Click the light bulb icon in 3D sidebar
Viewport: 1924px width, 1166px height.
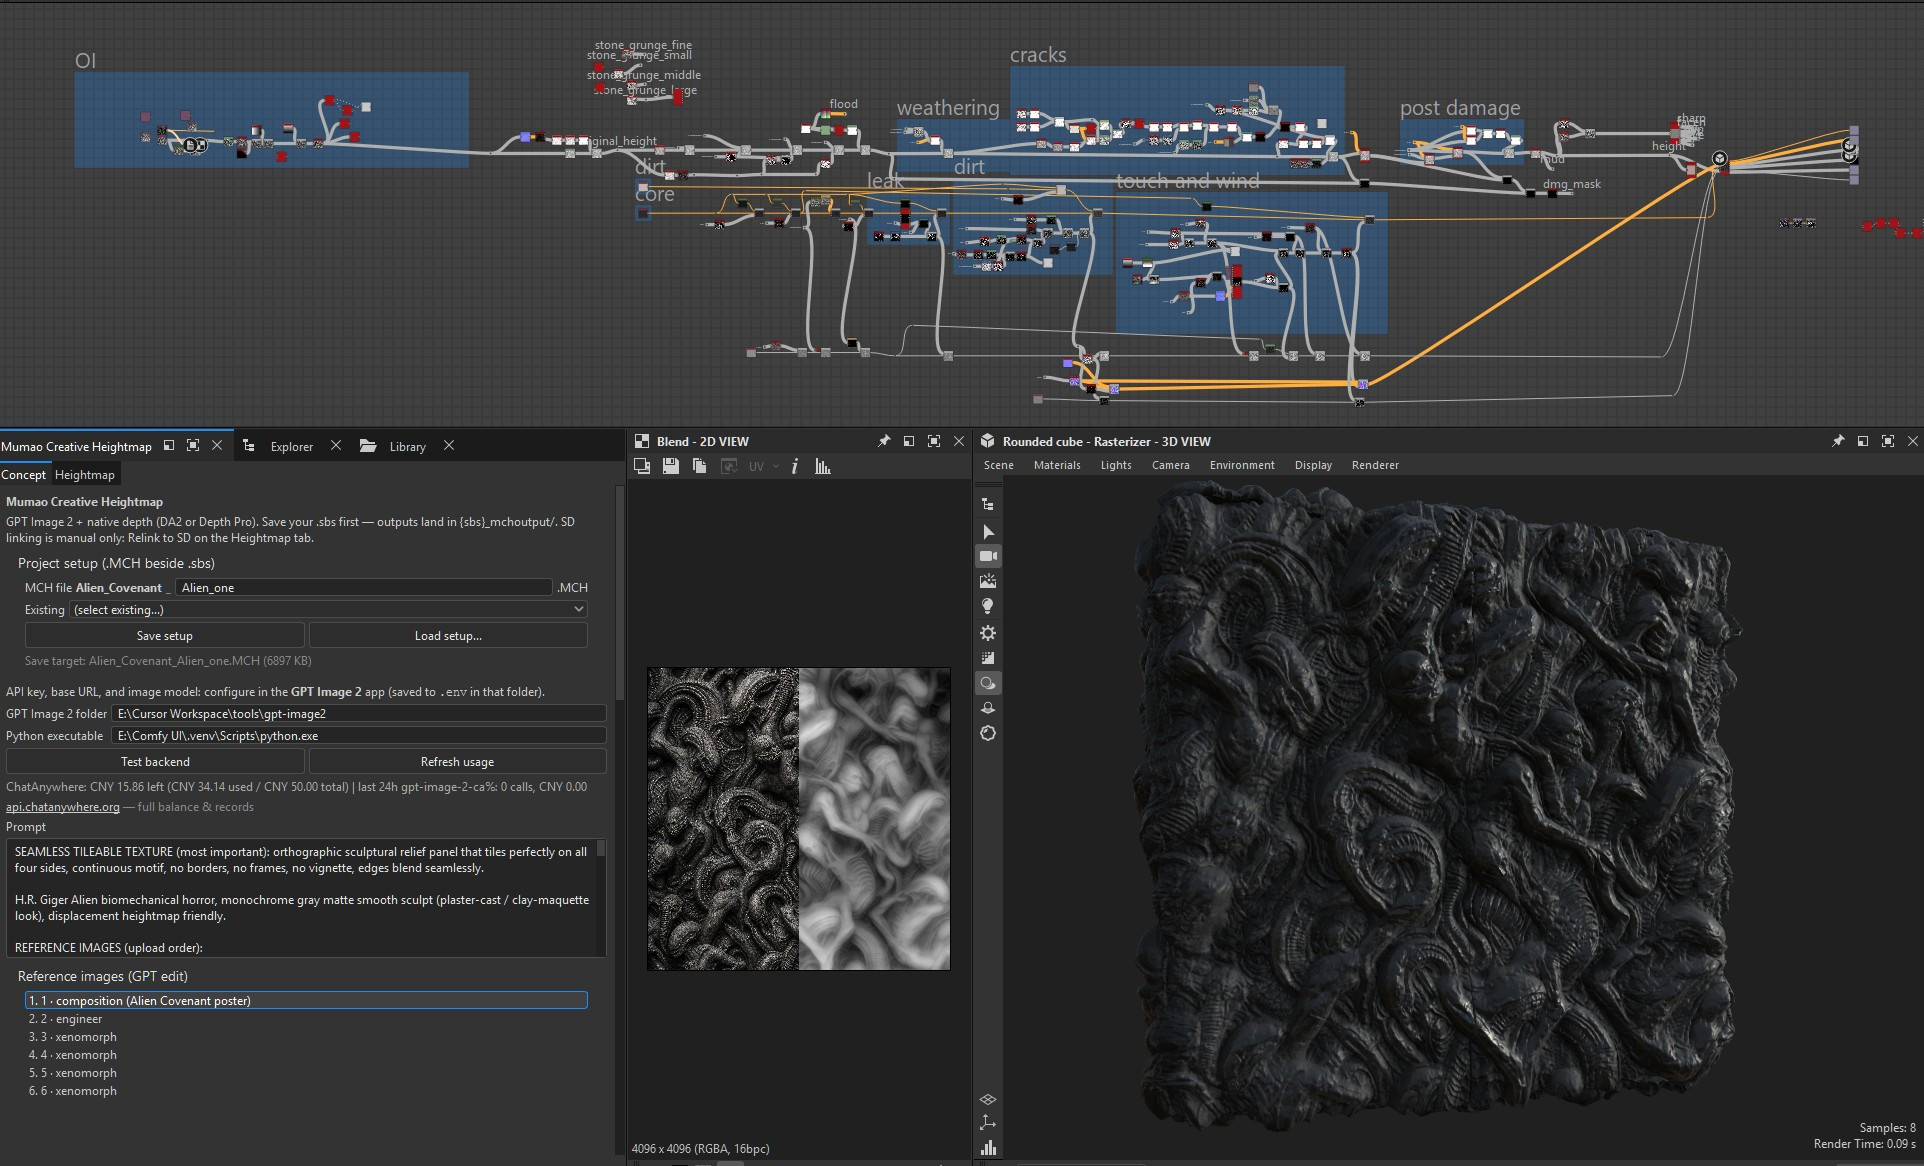point(988,606)
